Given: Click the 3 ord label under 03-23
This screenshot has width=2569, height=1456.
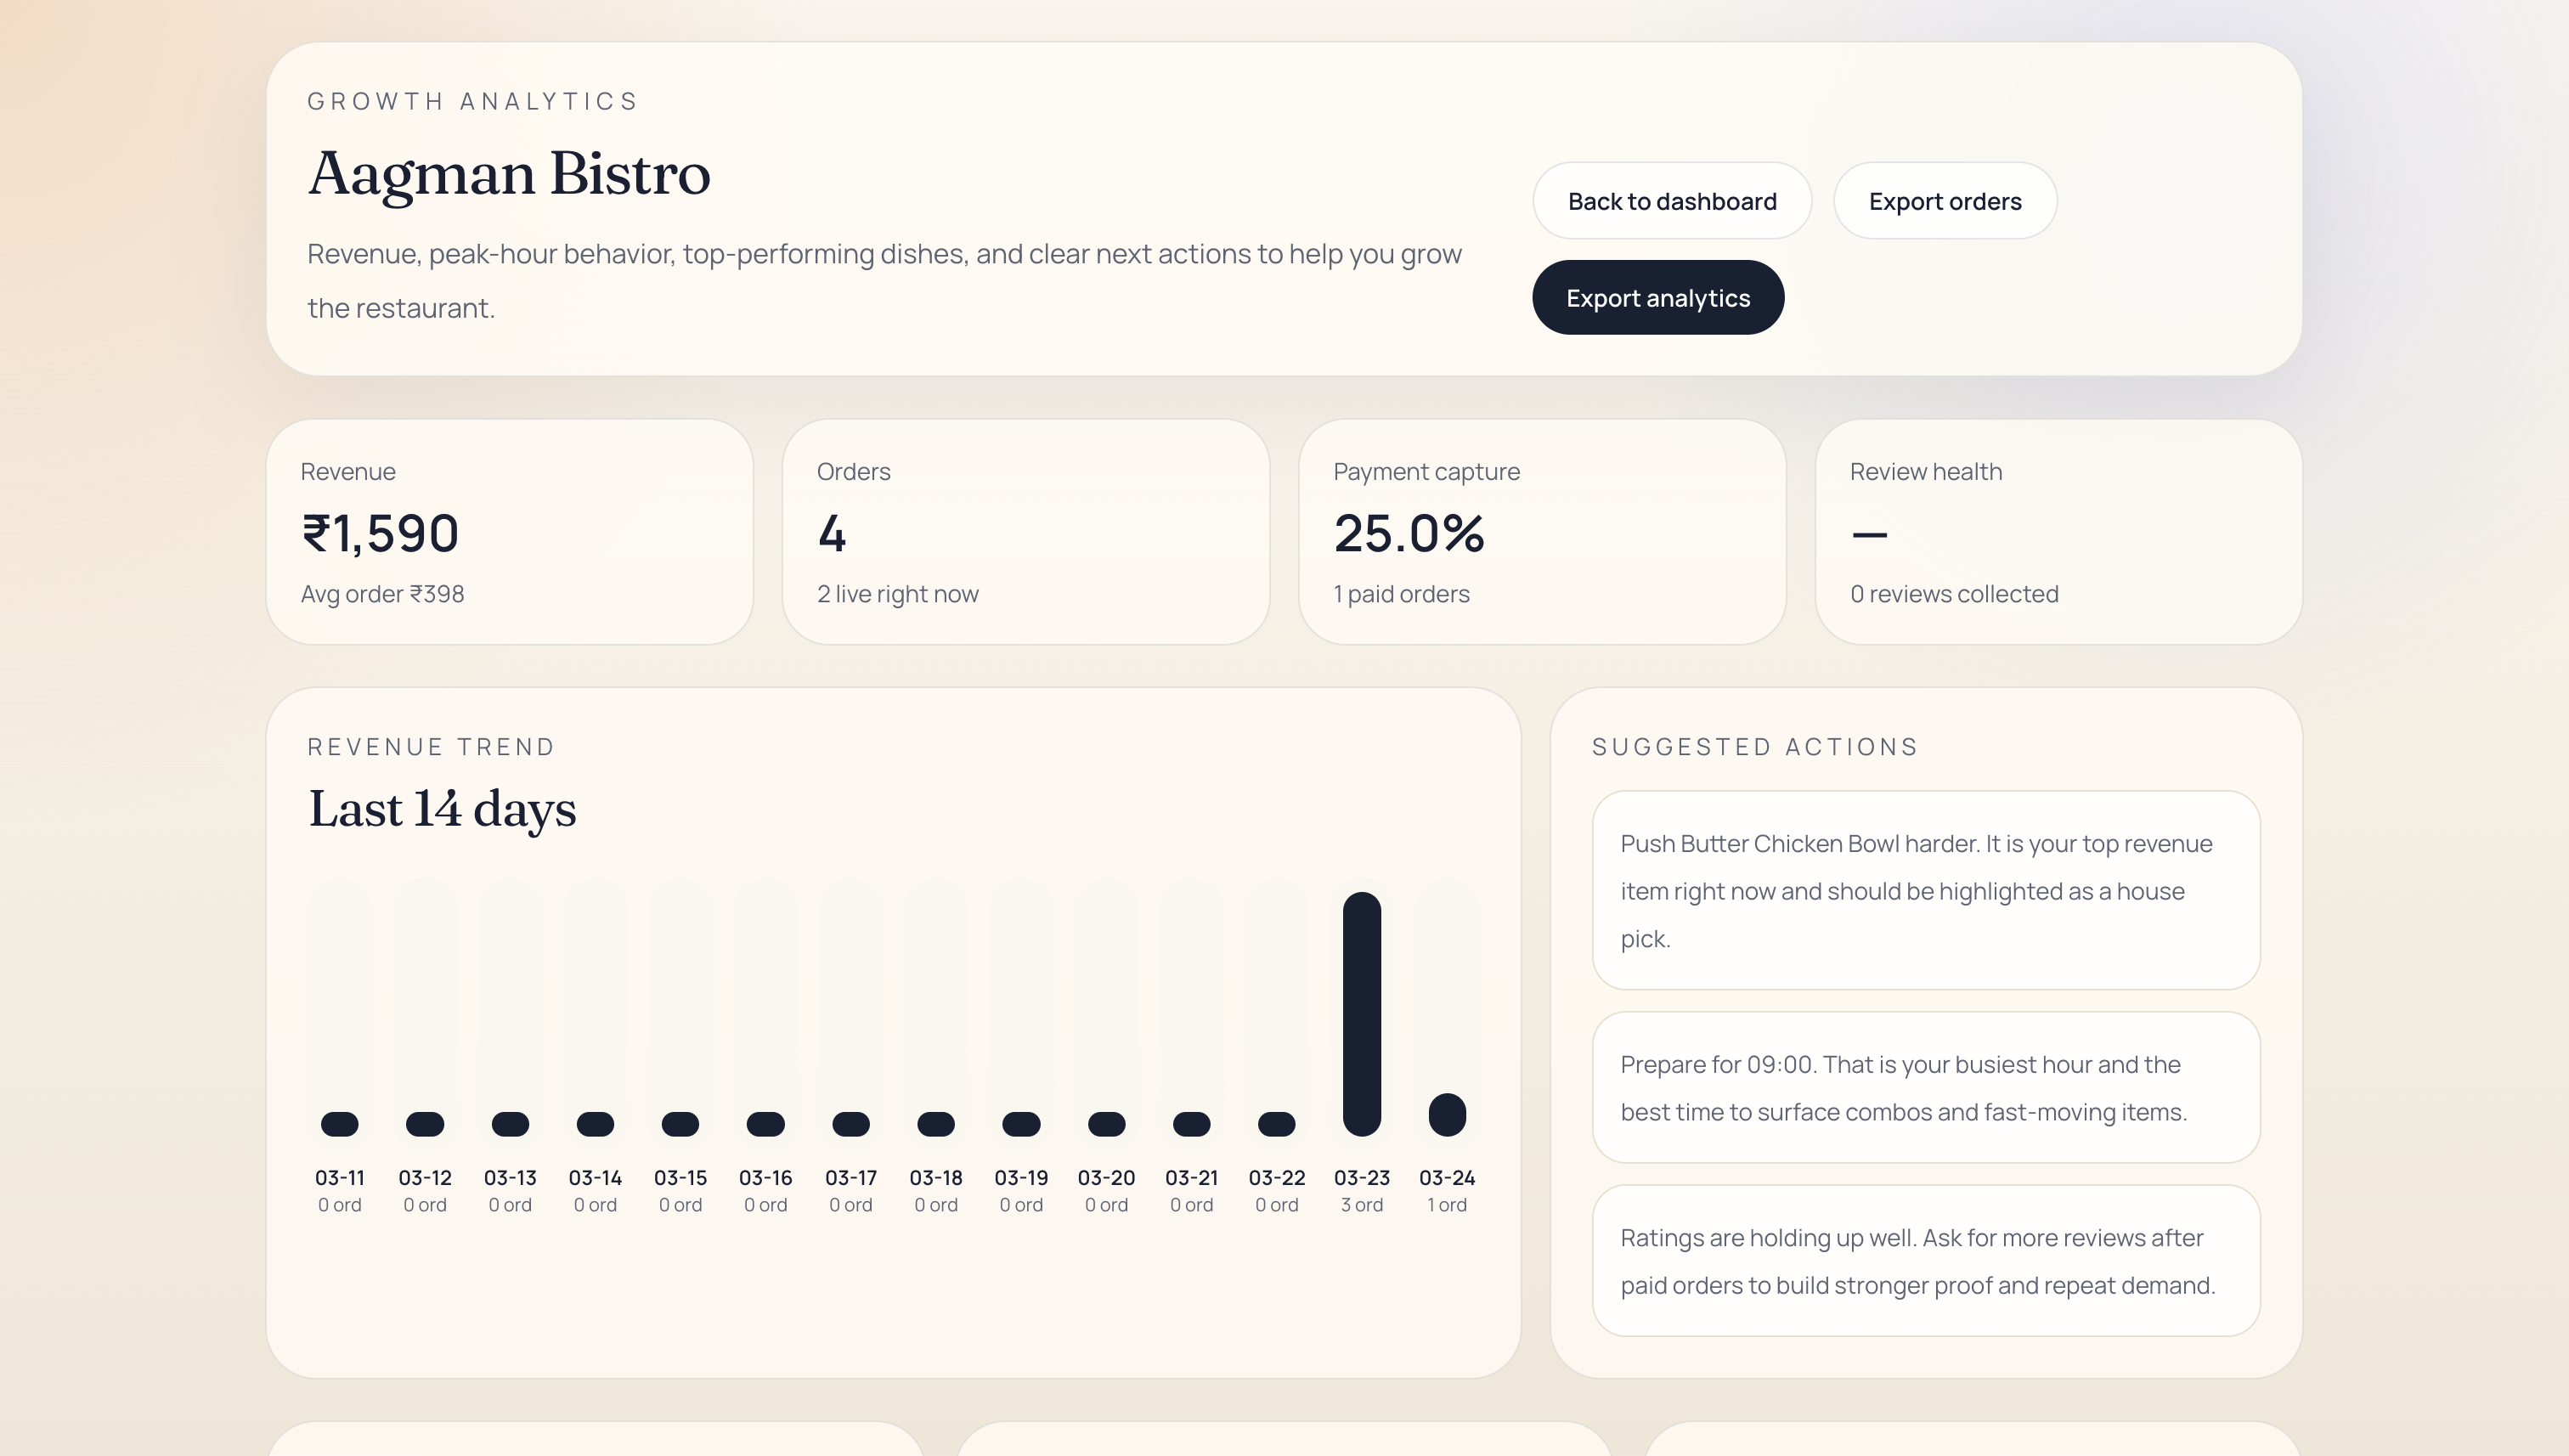Looking at the screenshot, I should point(1361,1205).
